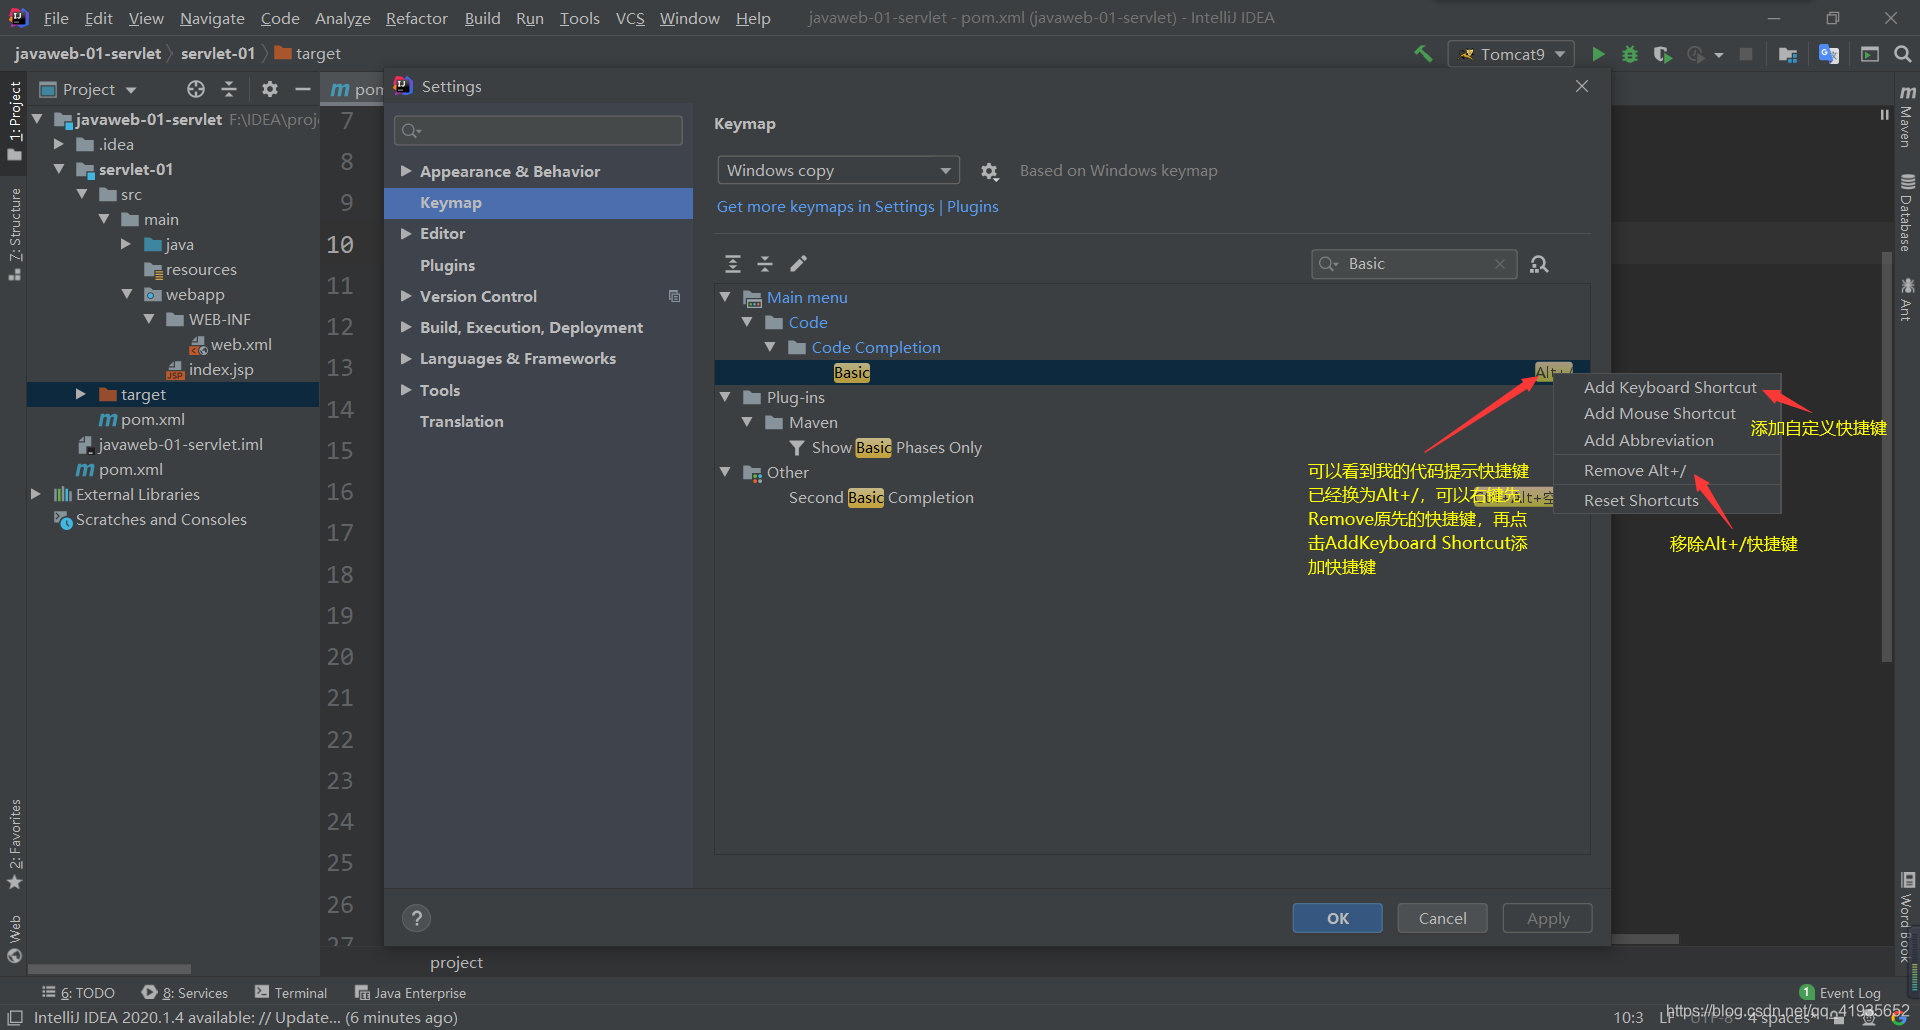Open the VCS menu
The height and width of the screenshot is (1030, 1920).
click(x=630, y=18)
